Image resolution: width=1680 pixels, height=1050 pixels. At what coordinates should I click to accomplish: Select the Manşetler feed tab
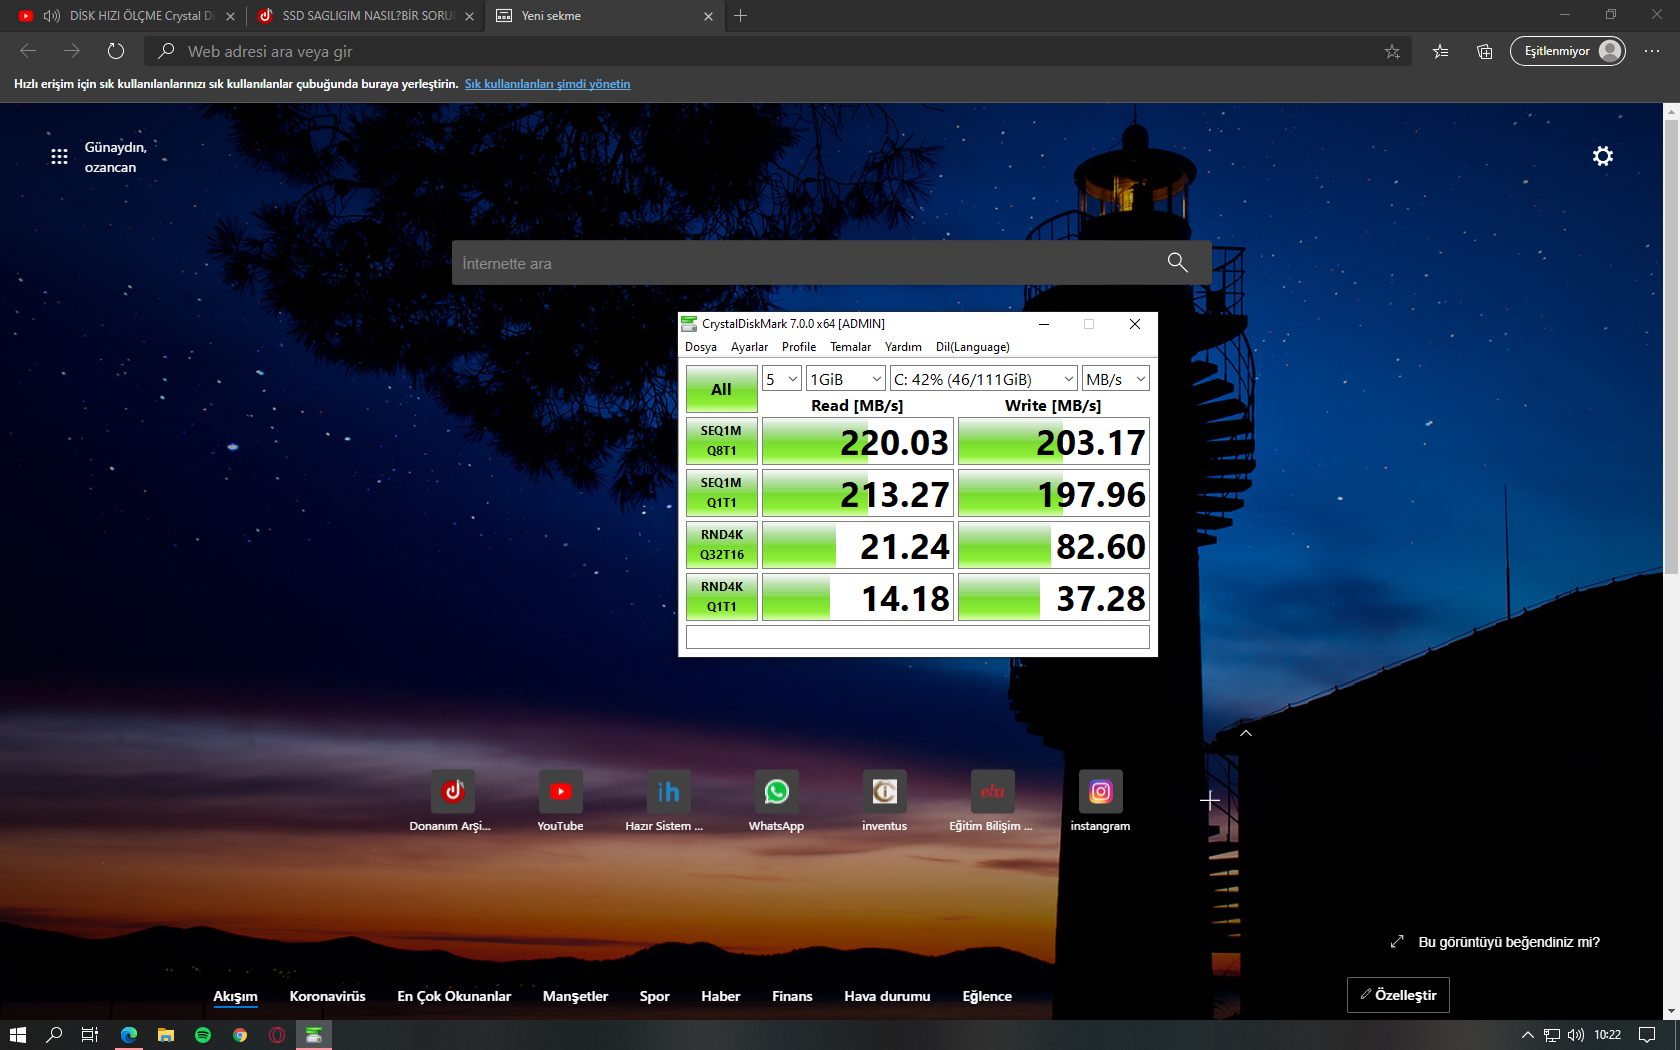click(x=575, y=996)
